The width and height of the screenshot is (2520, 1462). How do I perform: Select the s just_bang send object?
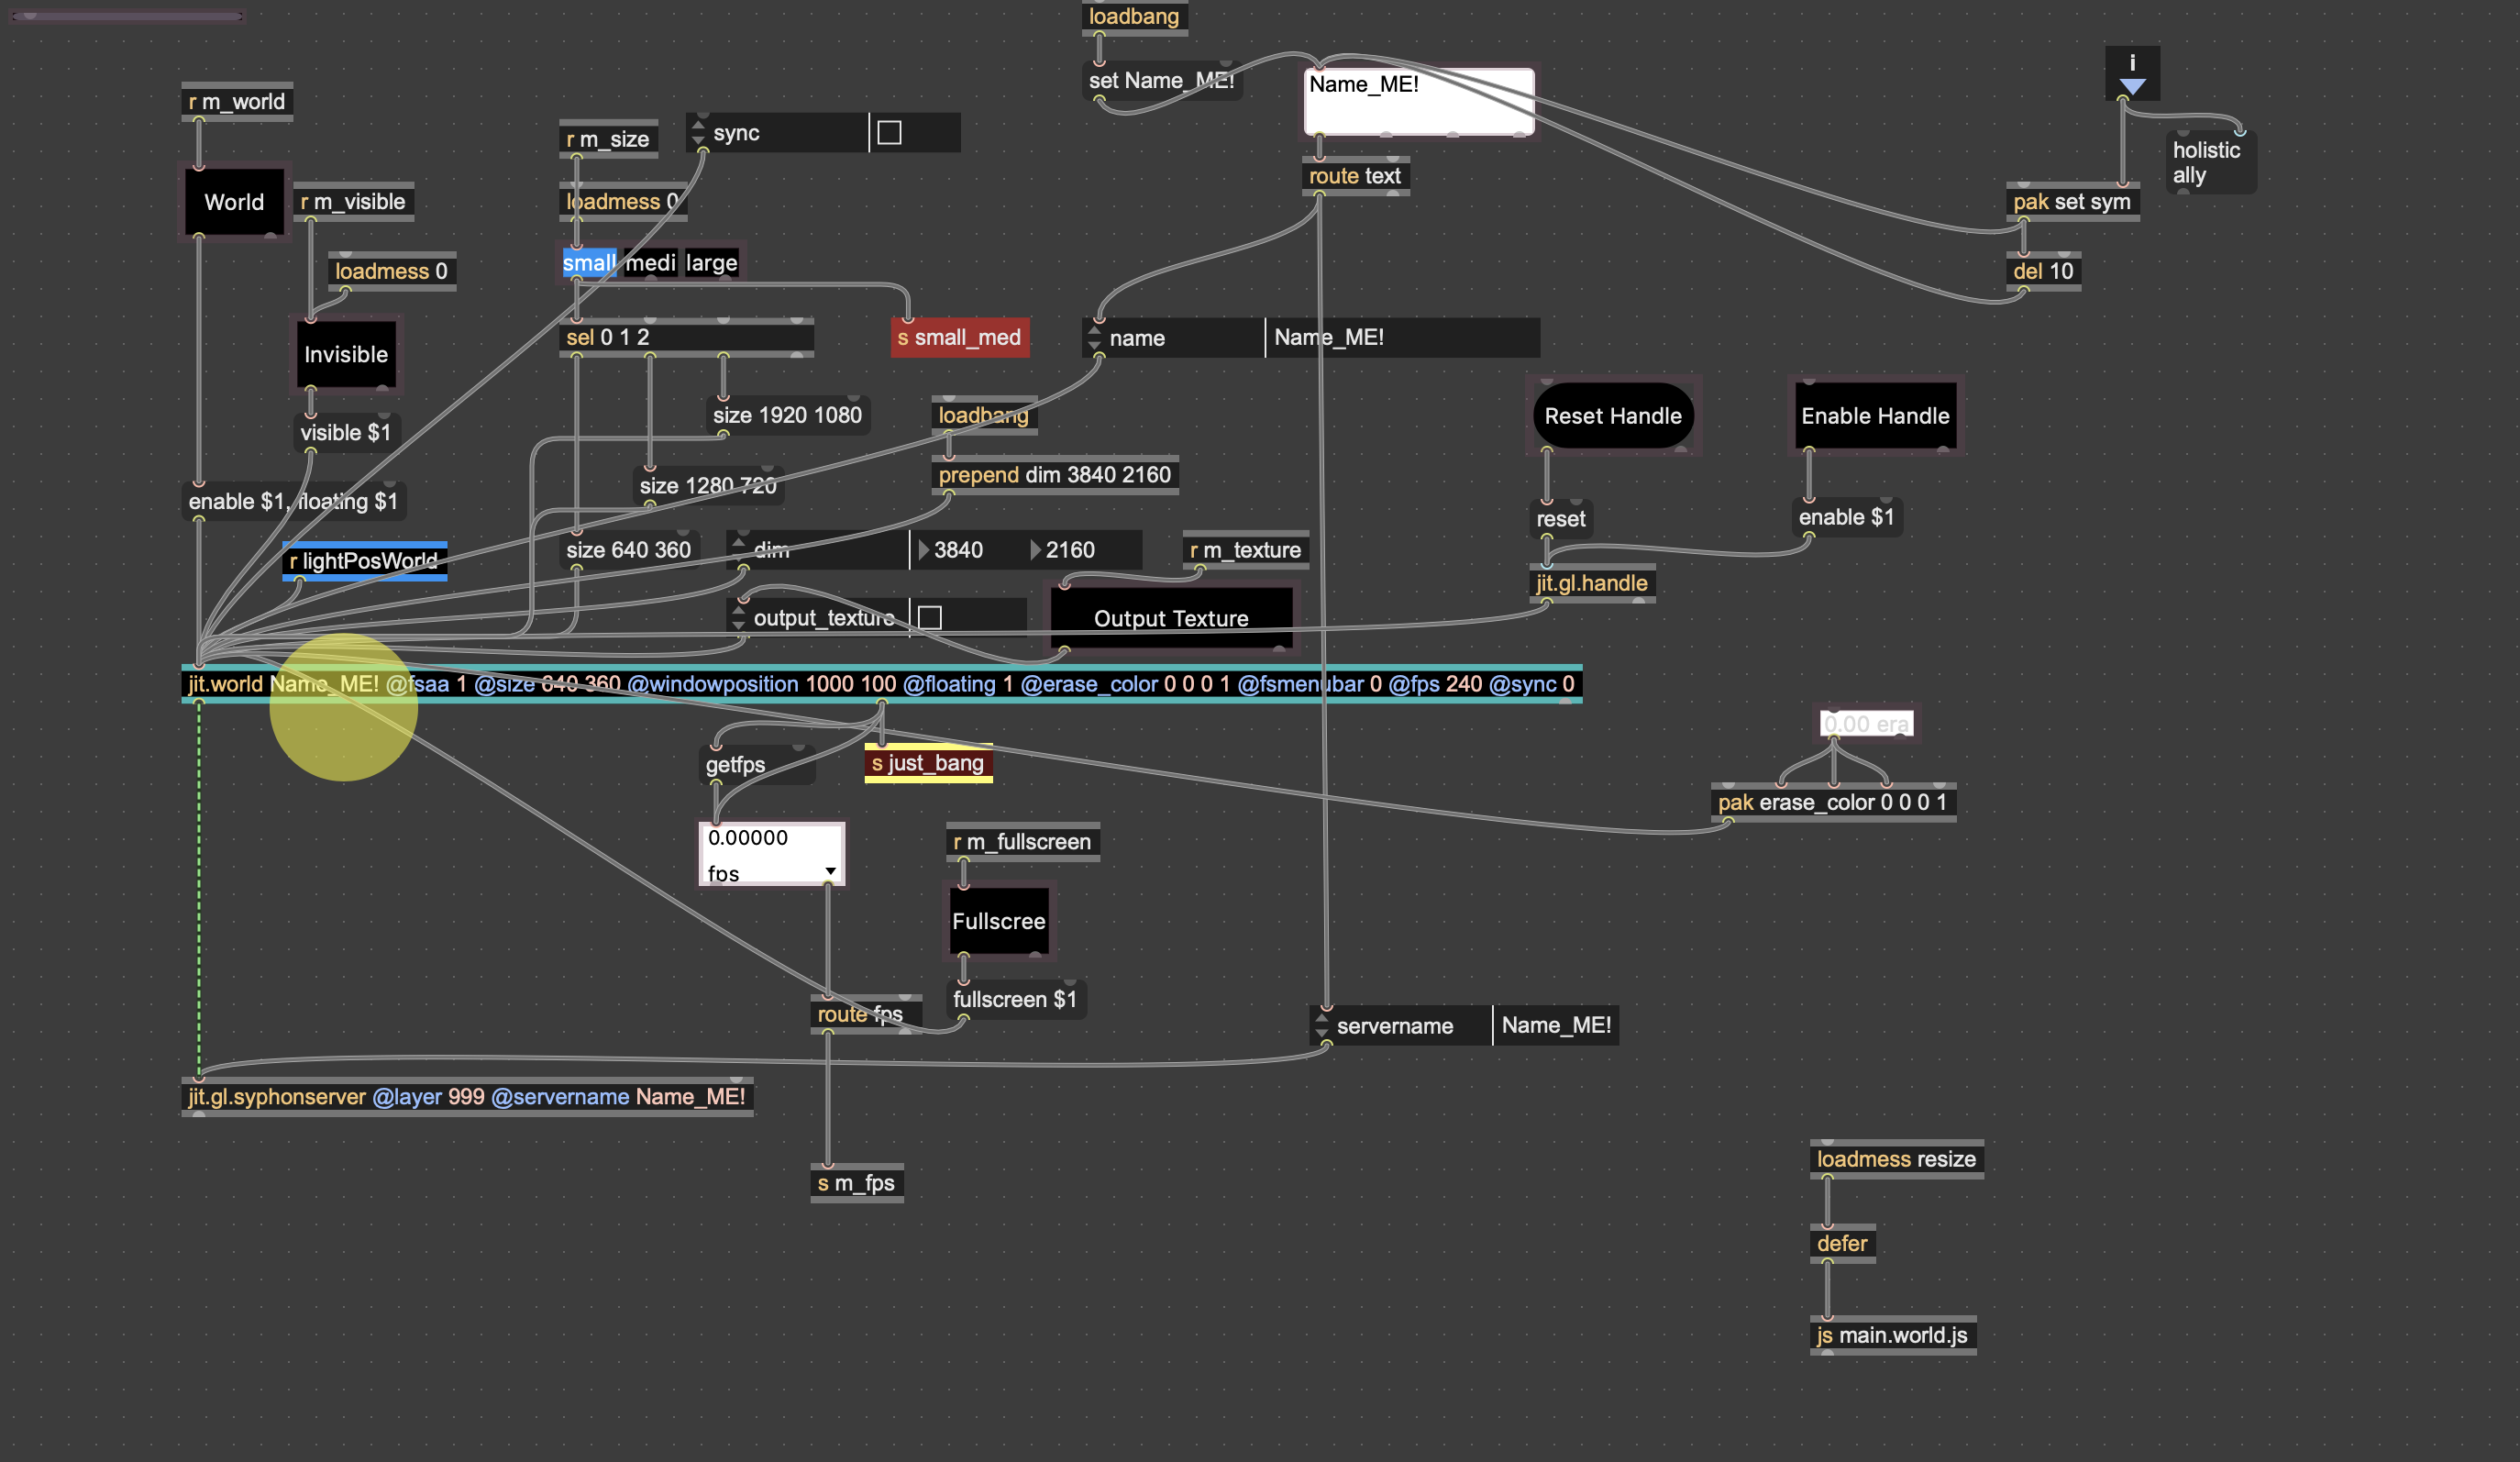[x=928, y=763]
